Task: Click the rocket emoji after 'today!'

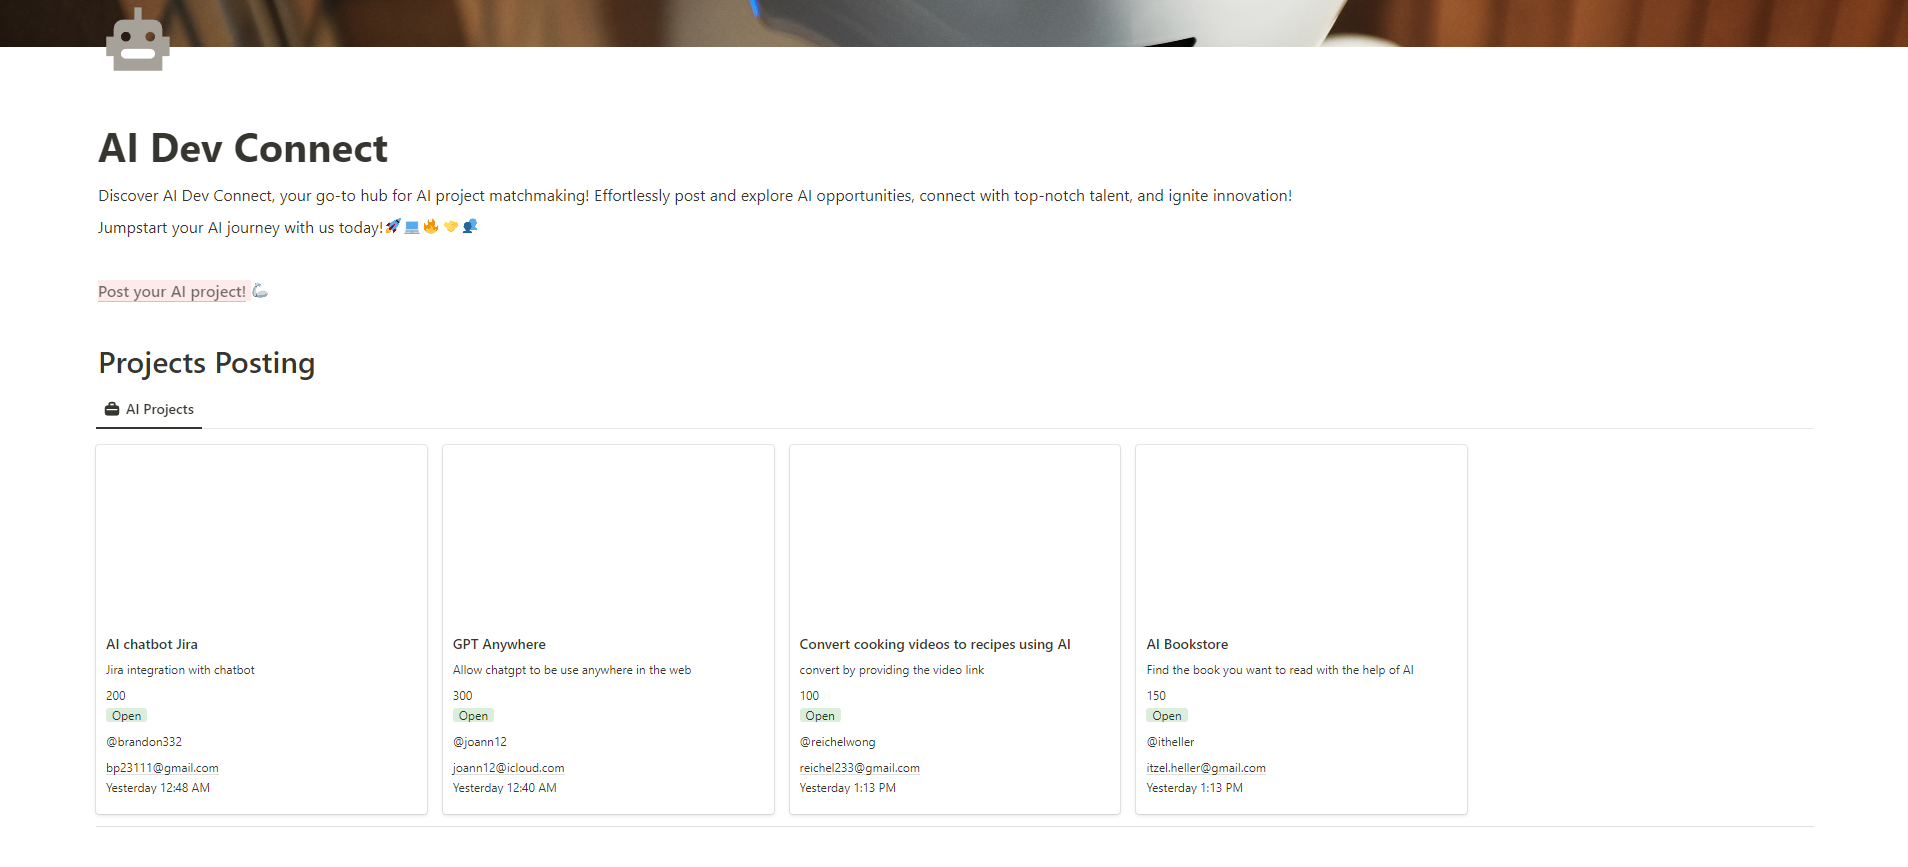Action: coord(393,226)
